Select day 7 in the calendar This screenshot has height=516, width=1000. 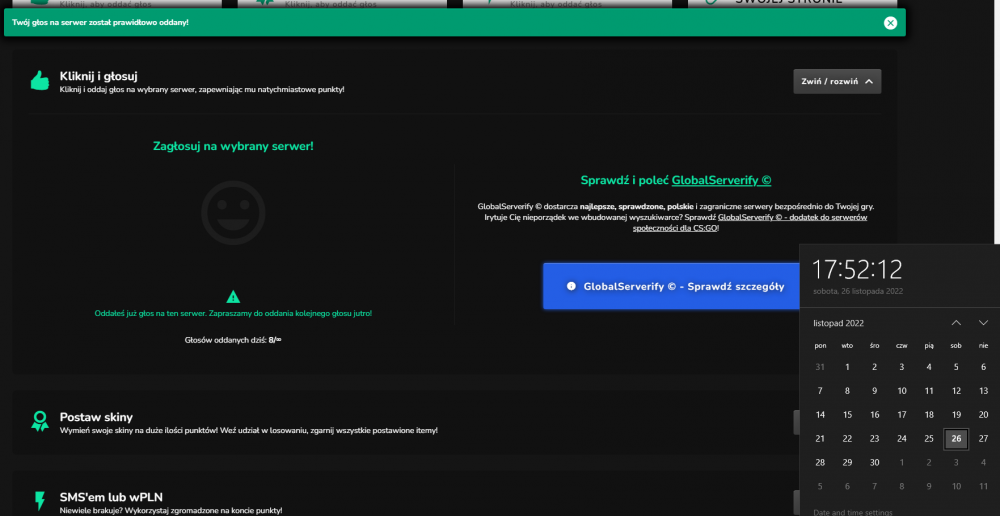[x=820, y=391]
